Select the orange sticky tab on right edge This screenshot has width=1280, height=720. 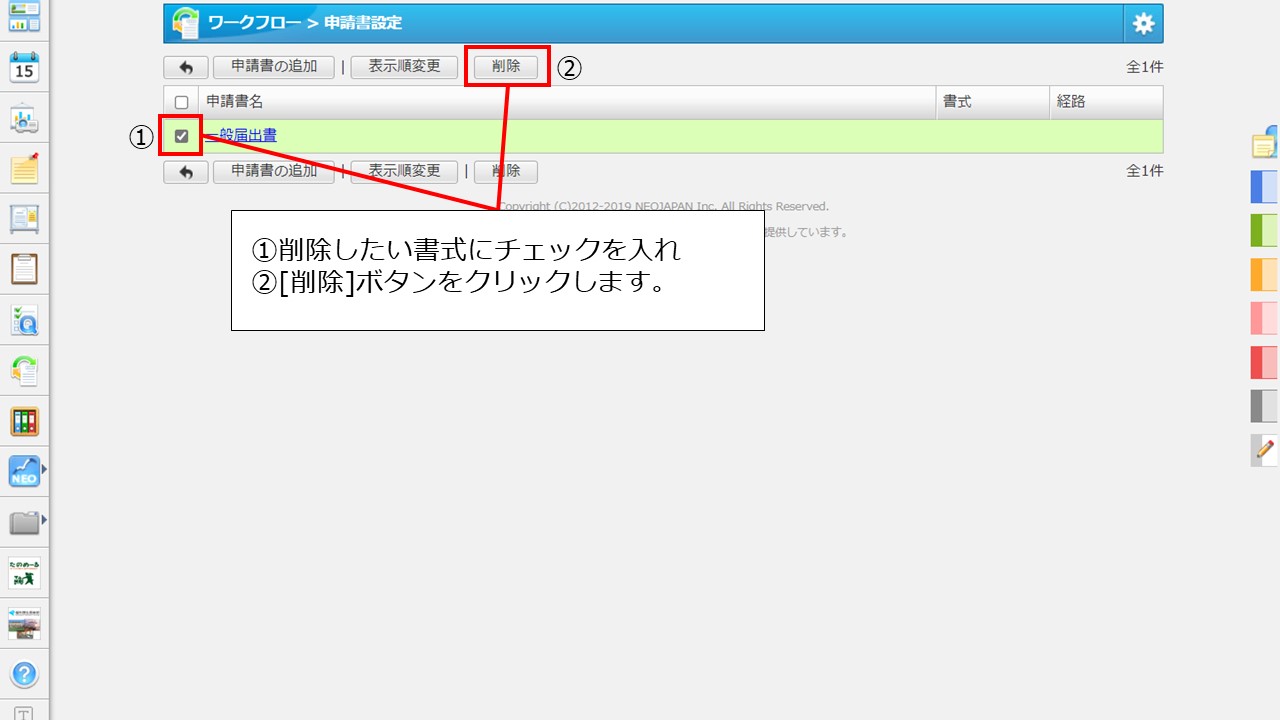click(1265, 275)
